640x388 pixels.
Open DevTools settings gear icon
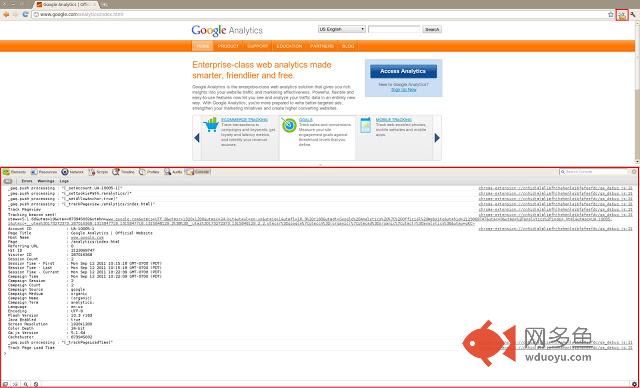coord(634,384)
